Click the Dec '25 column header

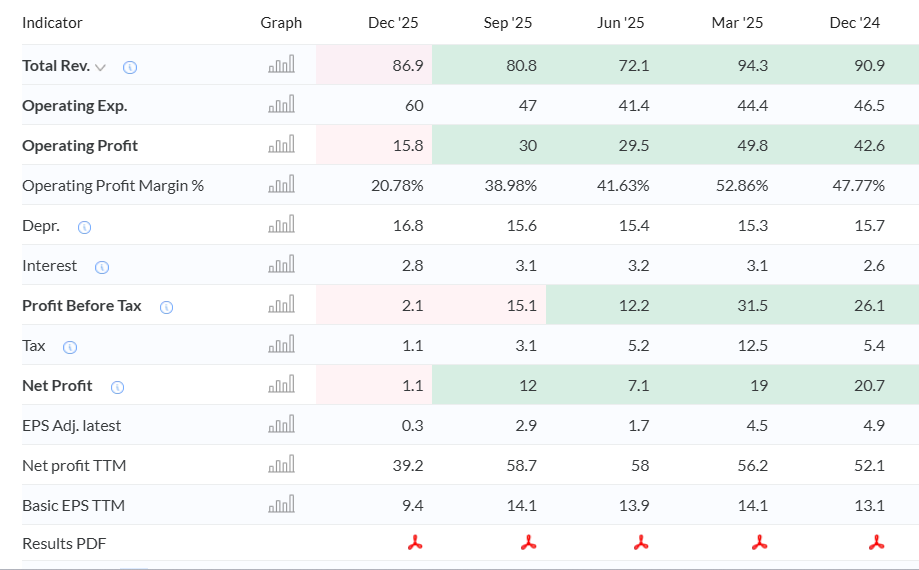(x=393, y=23)
